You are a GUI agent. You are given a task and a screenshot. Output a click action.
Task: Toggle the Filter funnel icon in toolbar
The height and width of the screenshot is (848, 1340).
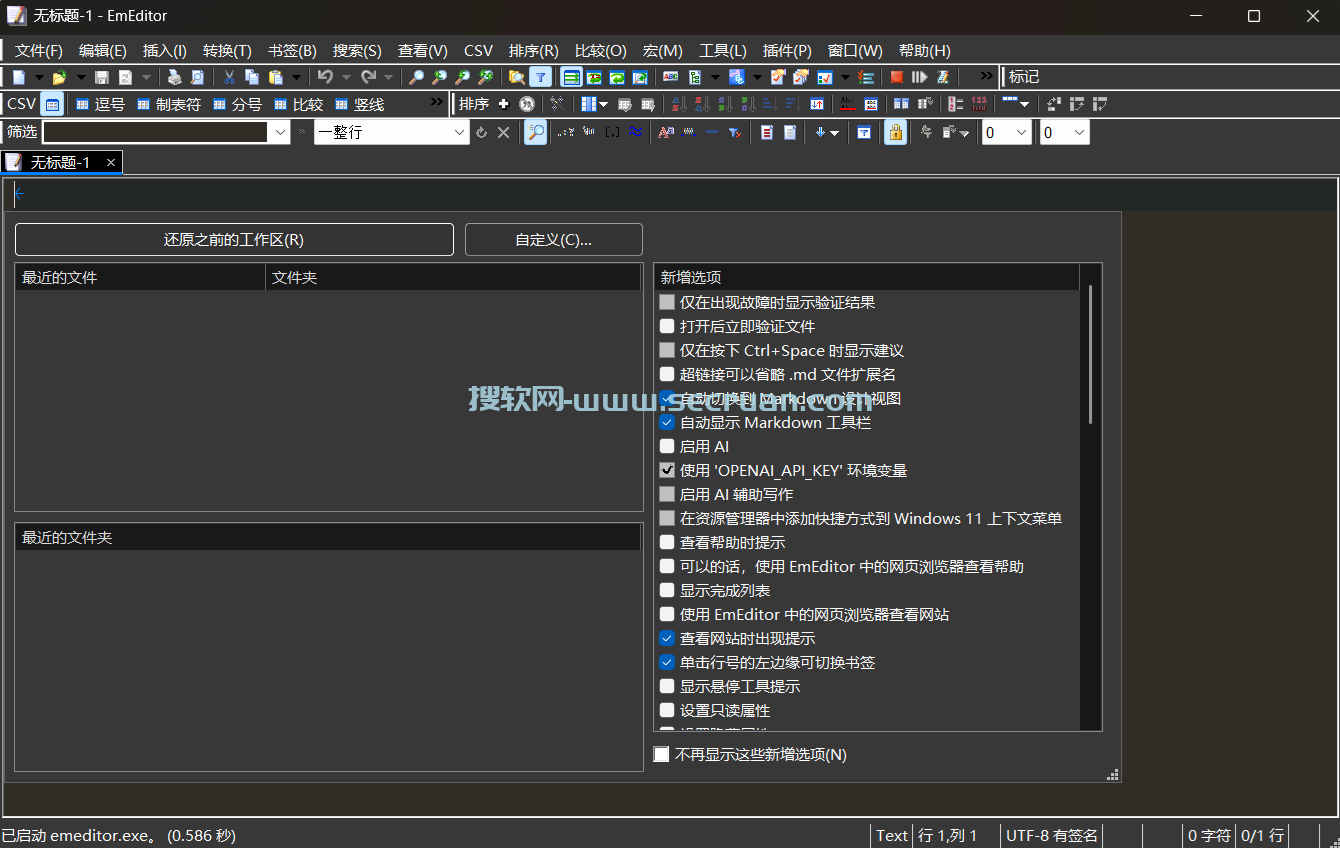(x=540, y=77)
